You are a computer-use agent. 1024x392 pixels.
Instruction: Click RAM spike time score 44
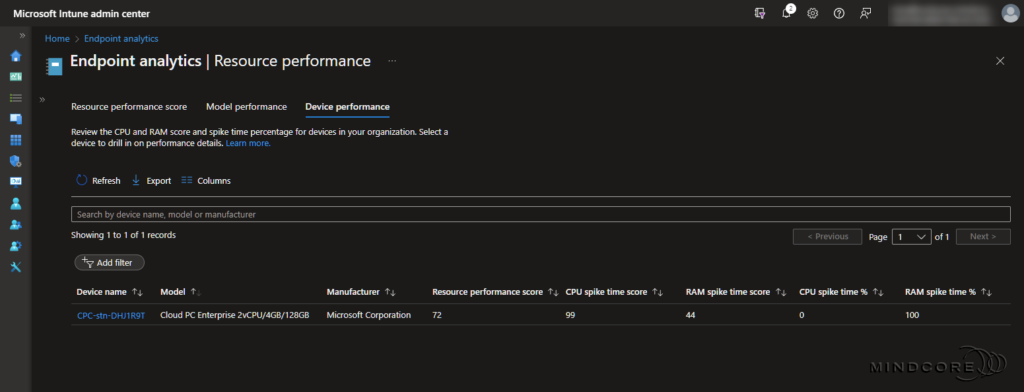click(x=690, y=315)
